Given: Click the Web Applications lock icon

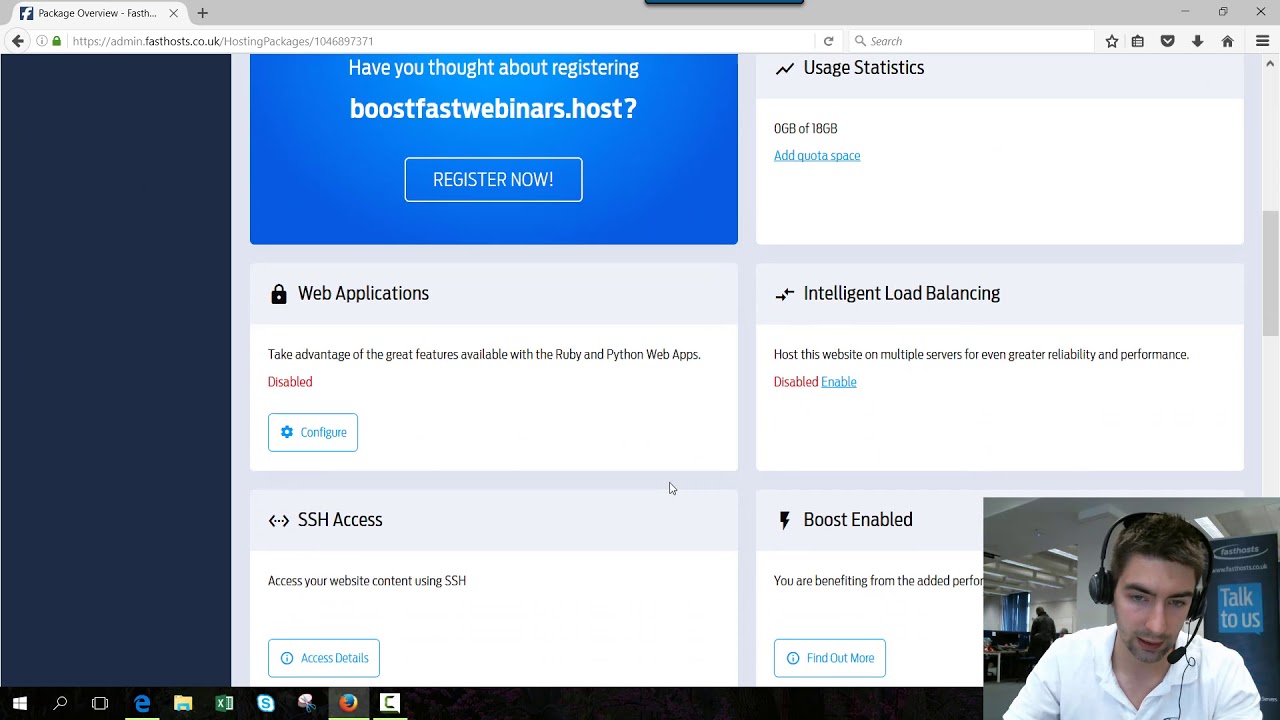Looking at the screenshot, I should 279,294.
